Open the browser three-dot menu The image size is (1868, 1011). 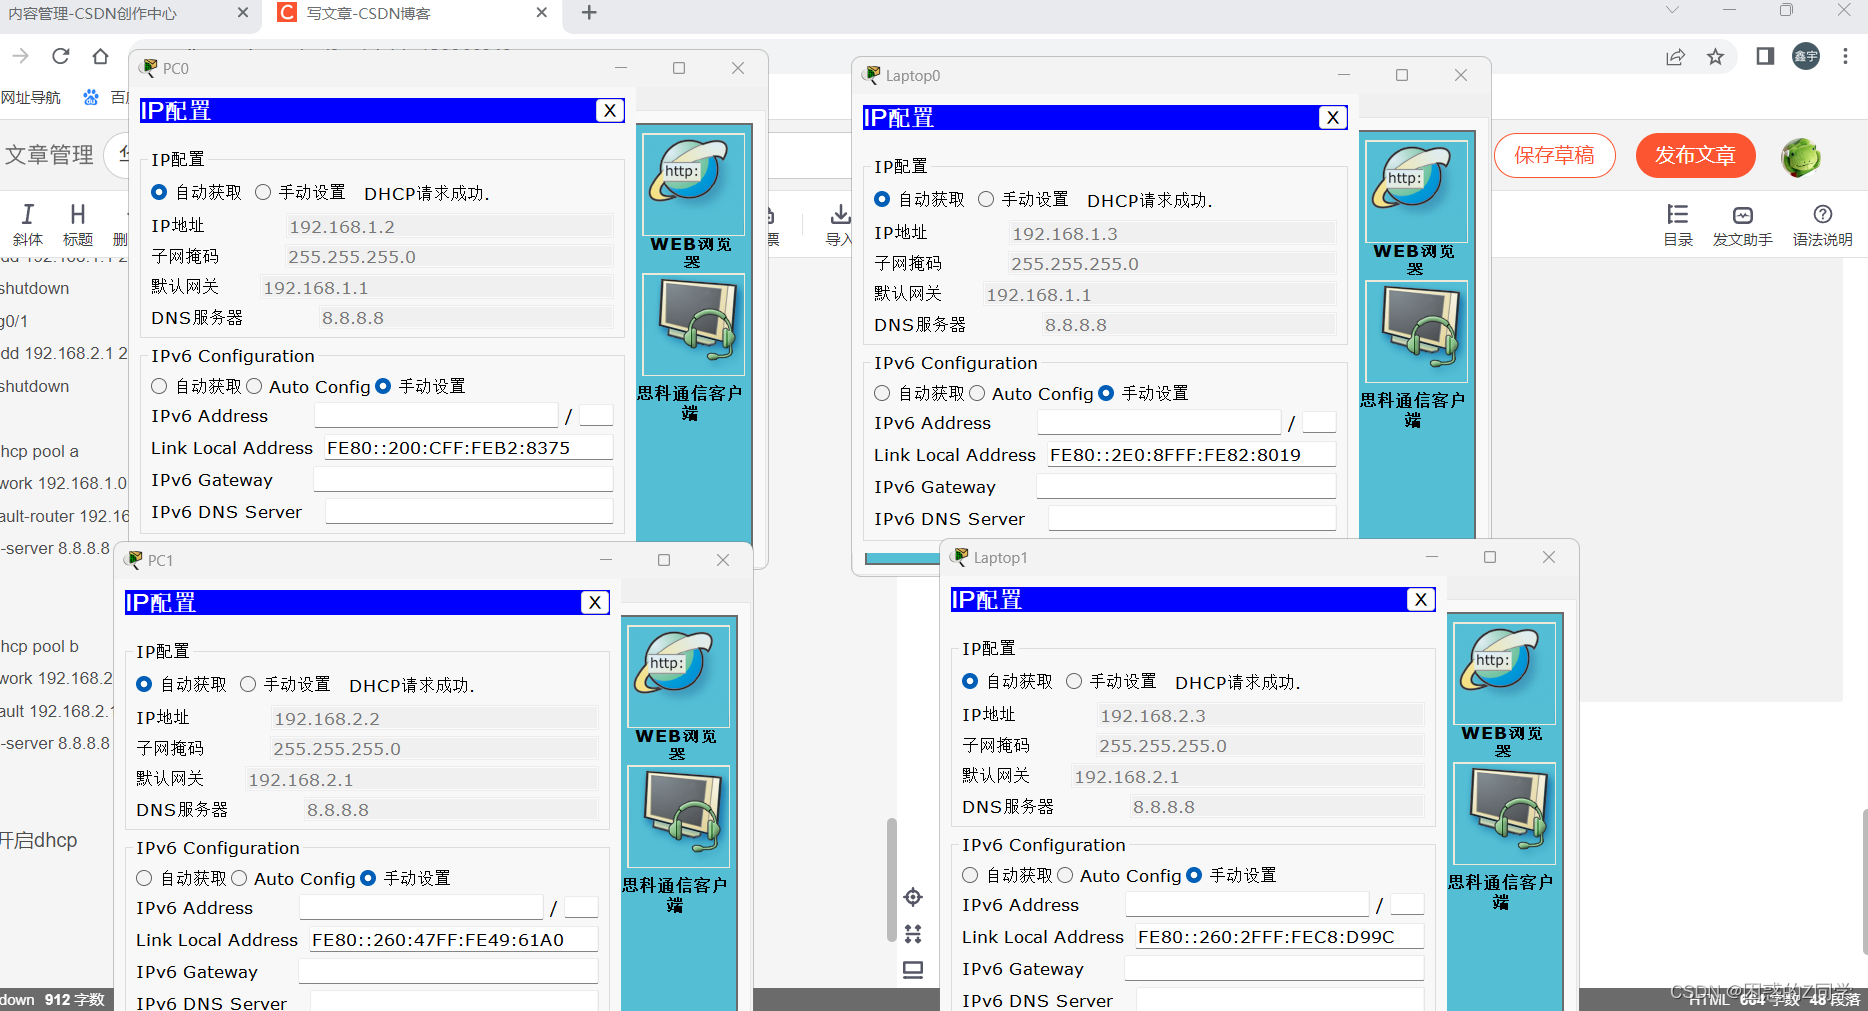(x=1846, y=56)
